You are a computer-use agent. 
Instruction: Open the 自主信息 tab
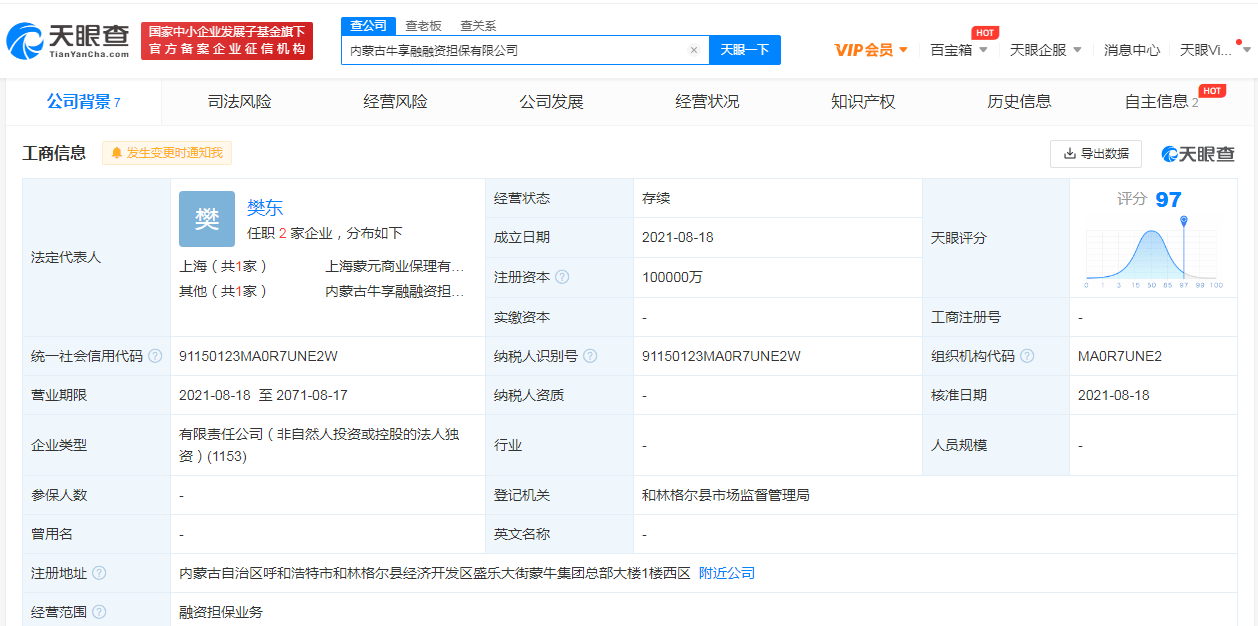1161,101
